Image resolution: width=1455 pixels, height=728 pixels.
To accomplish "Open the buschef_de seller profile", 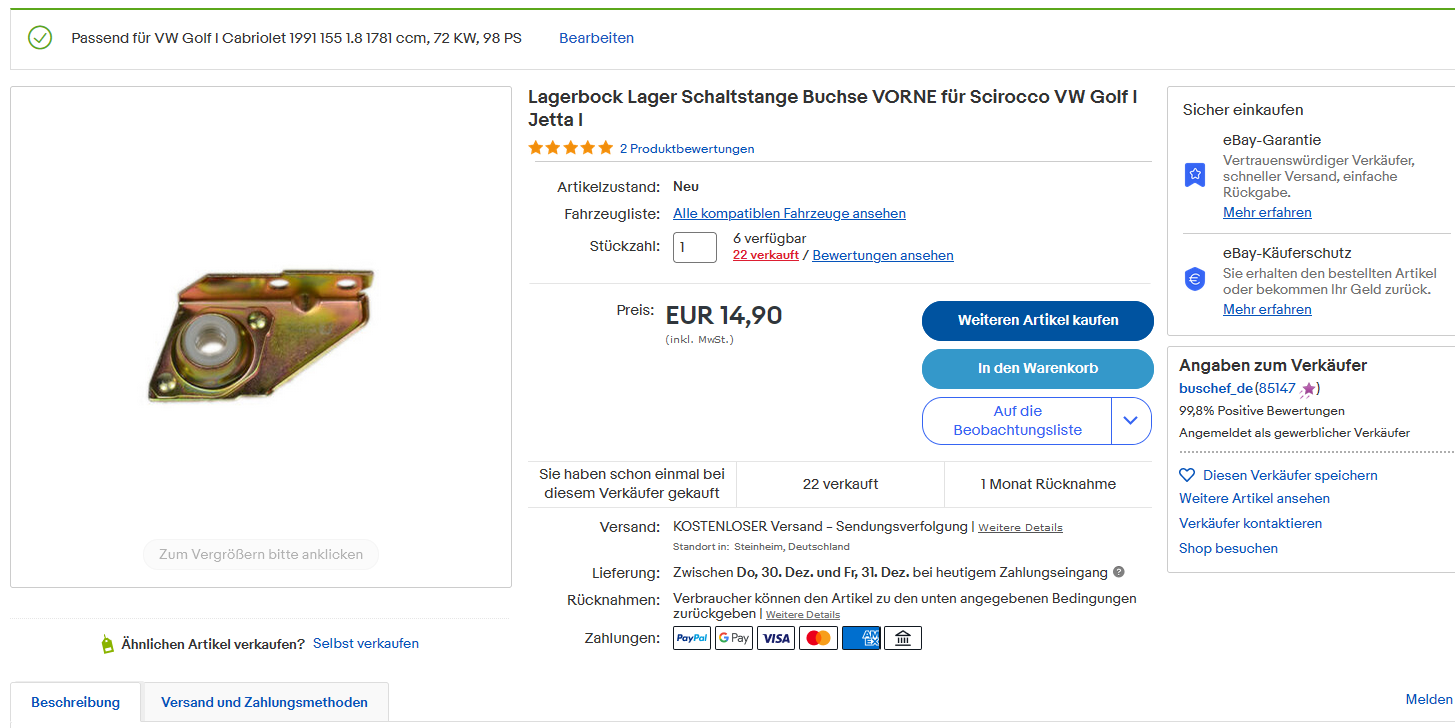I will [1216, 388].
